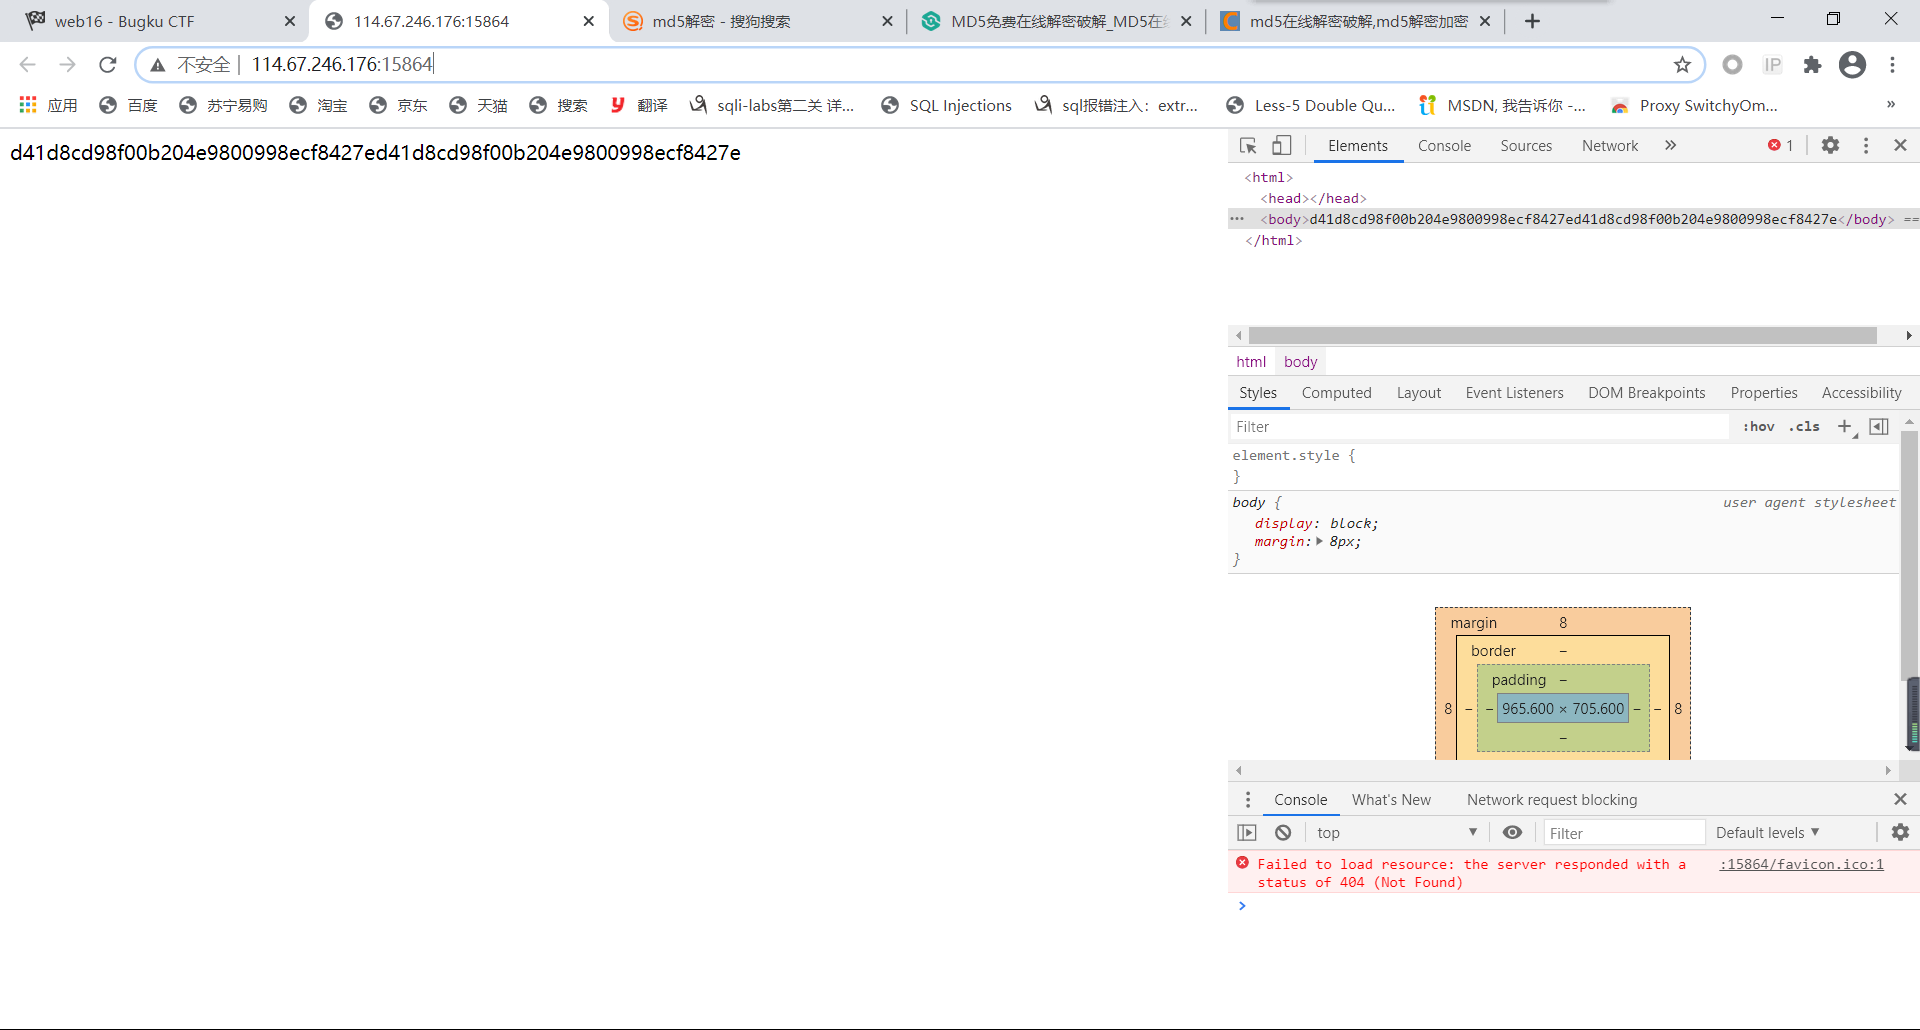Reload the current page
The image size is (1920, 1030).
point(108,65)
